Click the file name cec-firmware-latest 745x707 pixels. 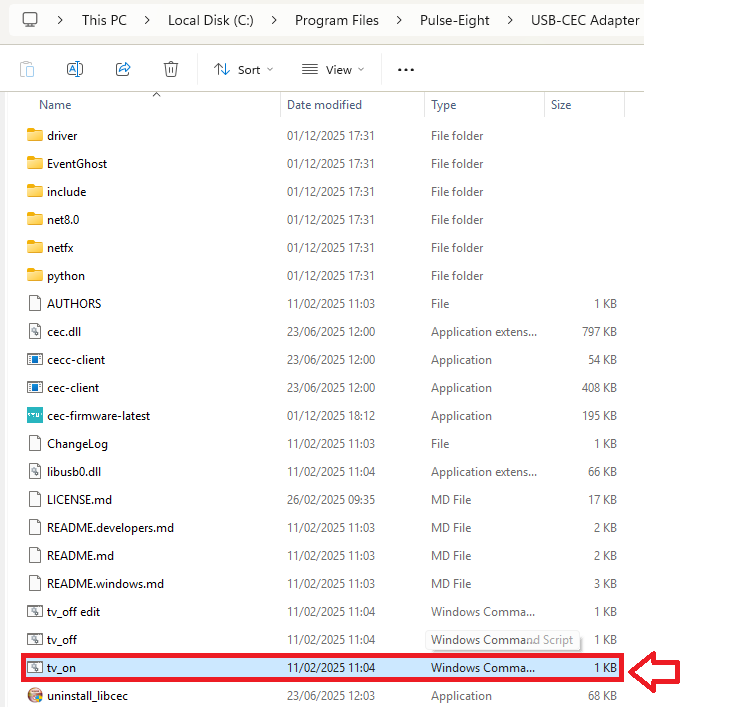point(98,416)
